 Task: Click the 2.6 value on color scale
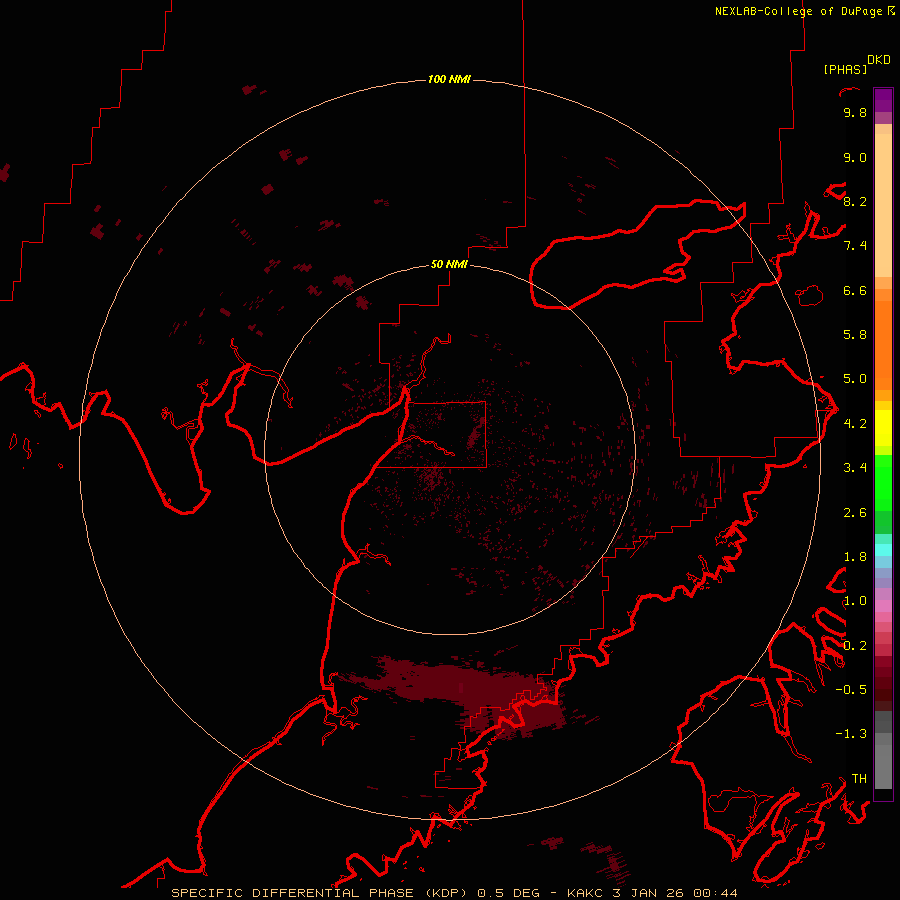tap(855, 513)
